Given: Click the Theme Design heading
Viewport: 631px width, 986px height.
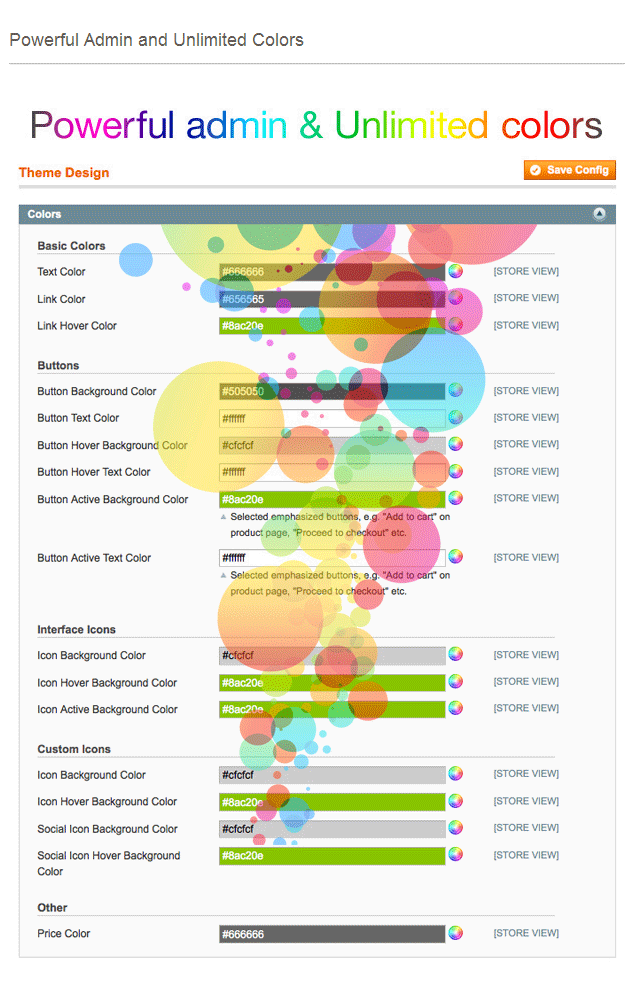Looking at the screenshot, I should [x=64, y=173].
